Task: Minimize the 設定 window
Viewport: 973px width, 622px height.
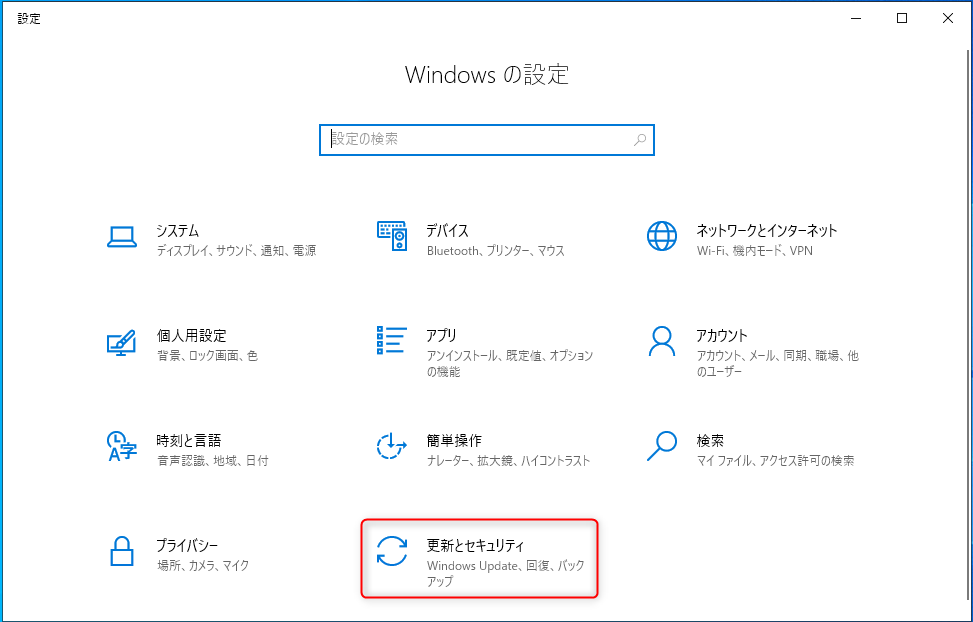Action: tap(855, 18)
